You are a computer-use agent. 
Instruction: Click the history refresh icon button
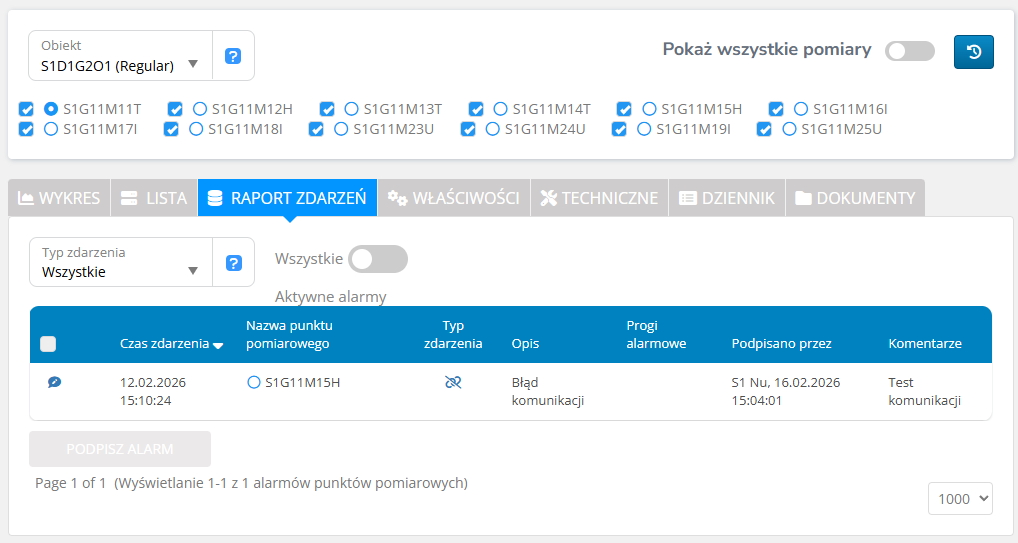click(x=973, y=52)
